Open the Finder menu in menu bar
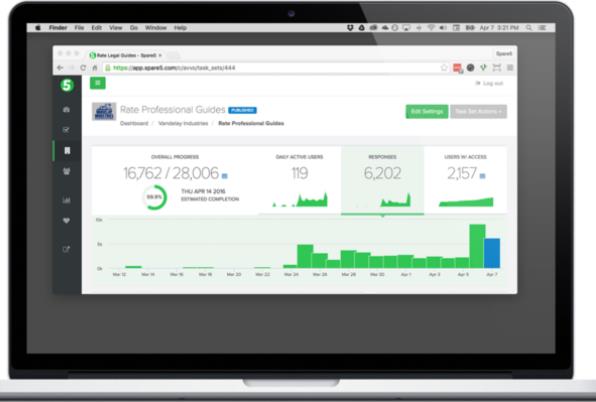 [x=58, y=28]
